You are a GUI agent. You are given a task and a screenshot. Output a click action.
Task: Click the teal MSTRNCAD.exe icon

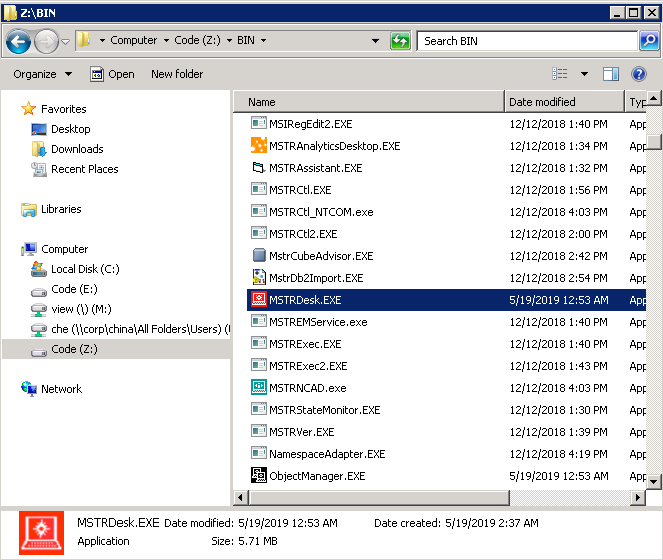click(258, 387)
